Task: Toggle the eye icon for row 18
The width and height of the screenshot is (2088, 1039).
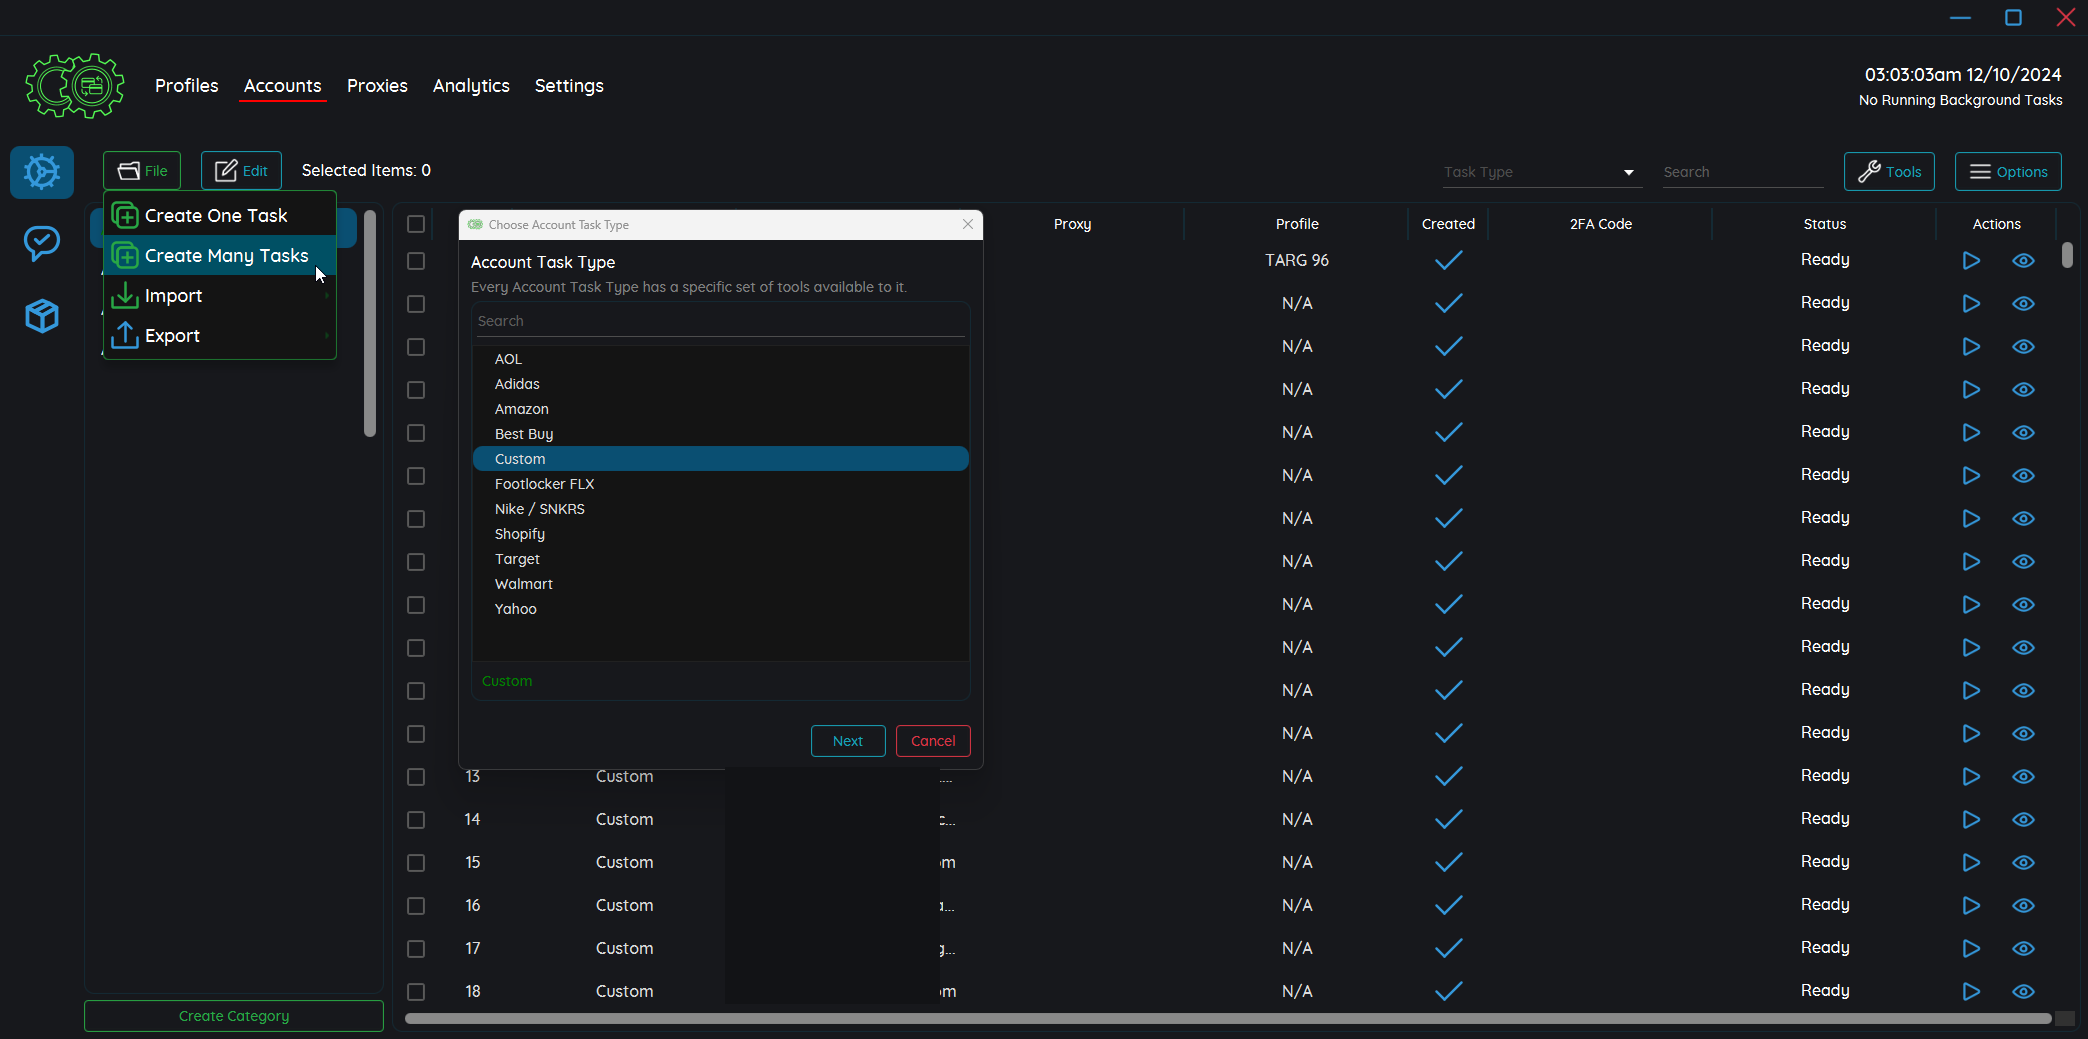Action: (x=2023, y=991)
